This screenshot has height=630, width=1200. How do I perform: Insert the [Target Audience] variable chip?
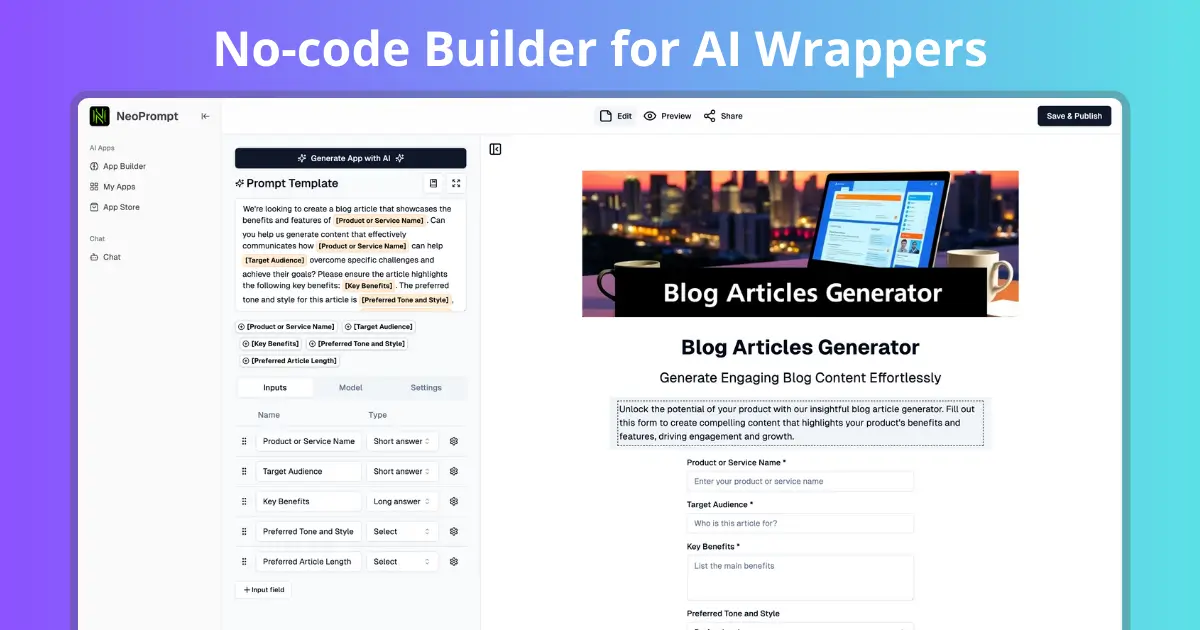[379, 326]
